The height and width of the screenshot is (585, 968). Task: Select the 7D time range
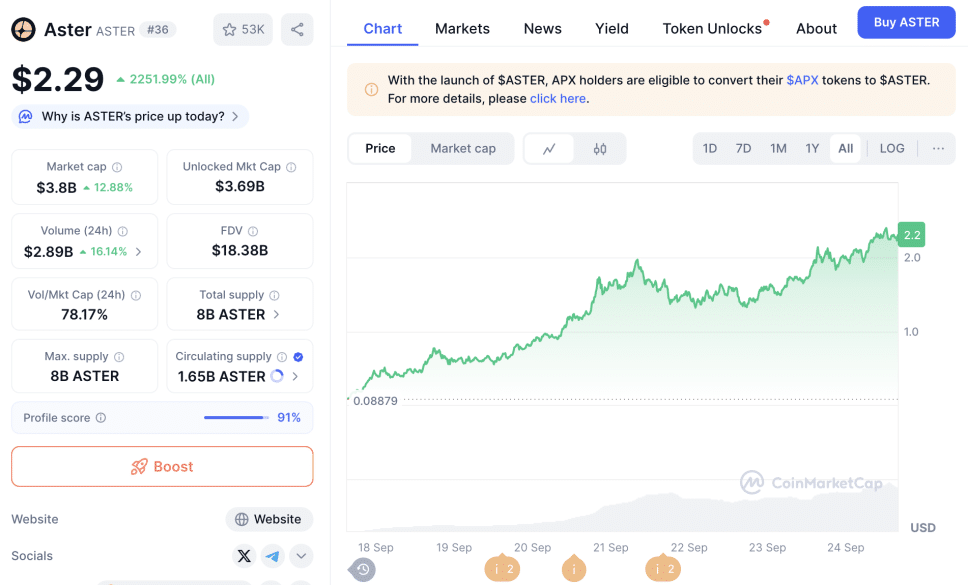pos(743,148)
